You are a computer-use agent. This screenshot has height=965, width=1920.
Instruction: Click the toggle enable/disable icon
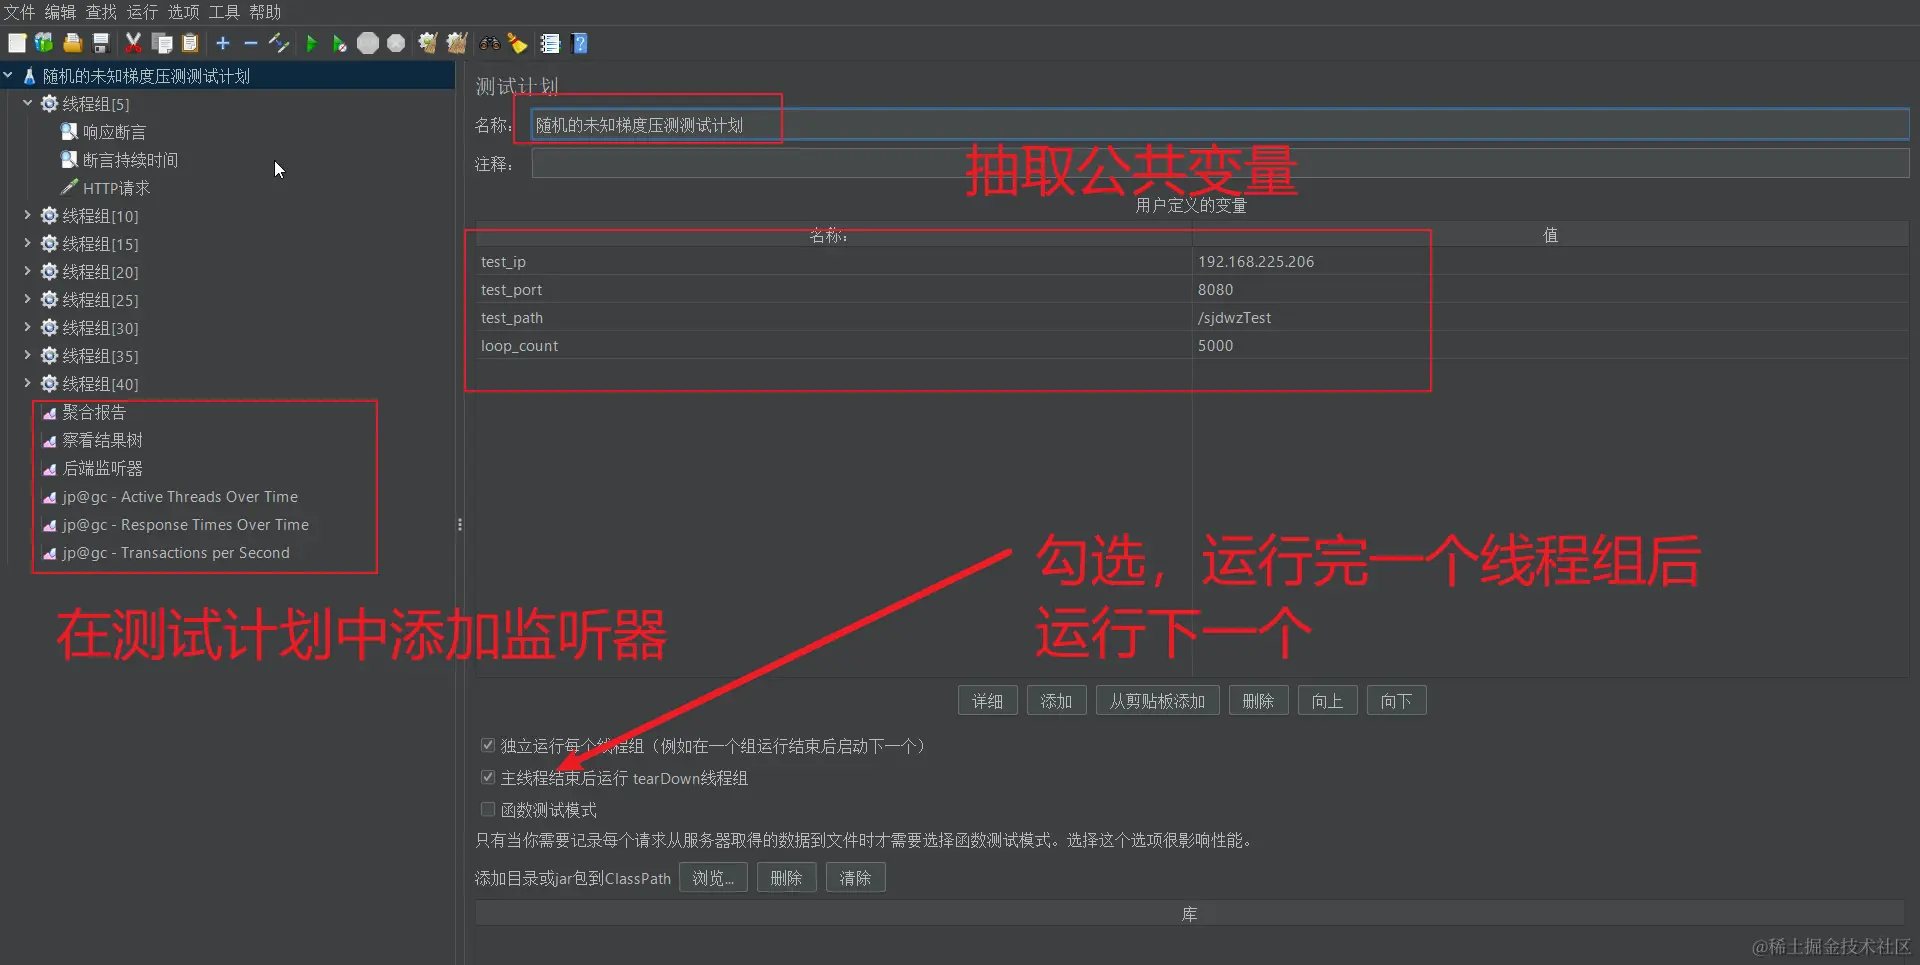click(x=279, y=43)
